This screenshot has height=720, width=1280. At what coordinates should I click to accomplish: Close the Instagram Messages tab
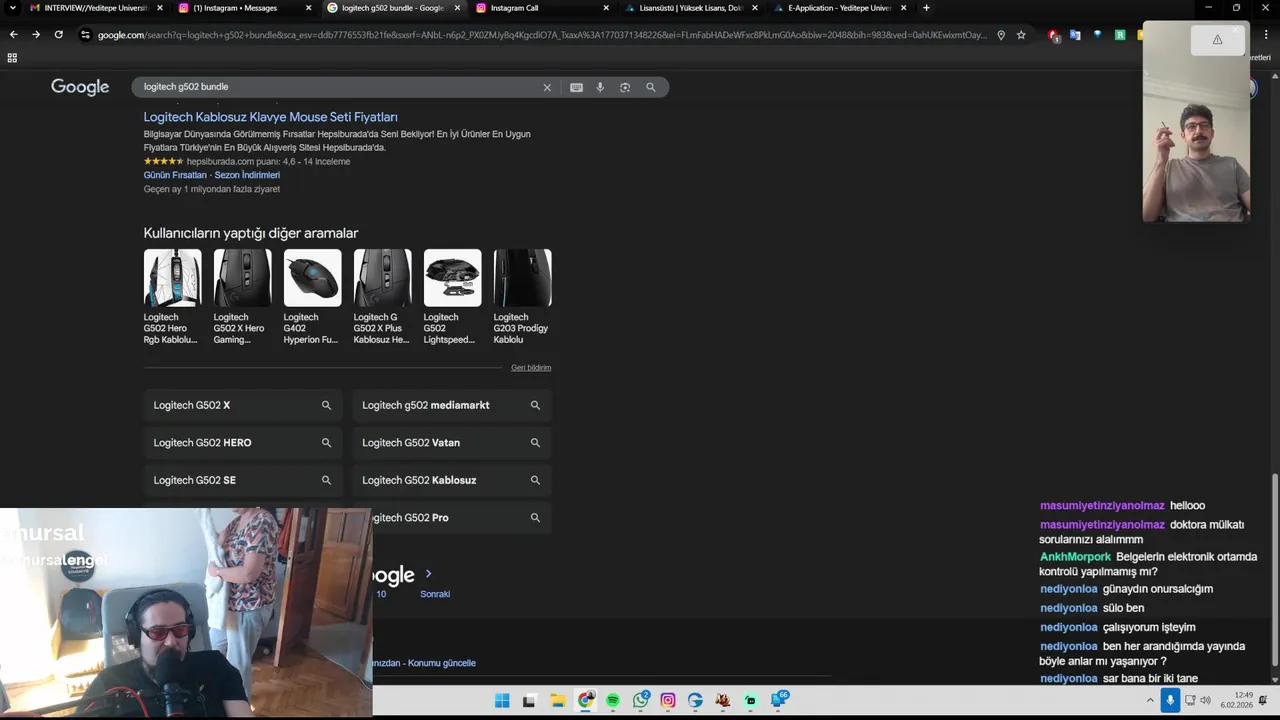point(308,8)
